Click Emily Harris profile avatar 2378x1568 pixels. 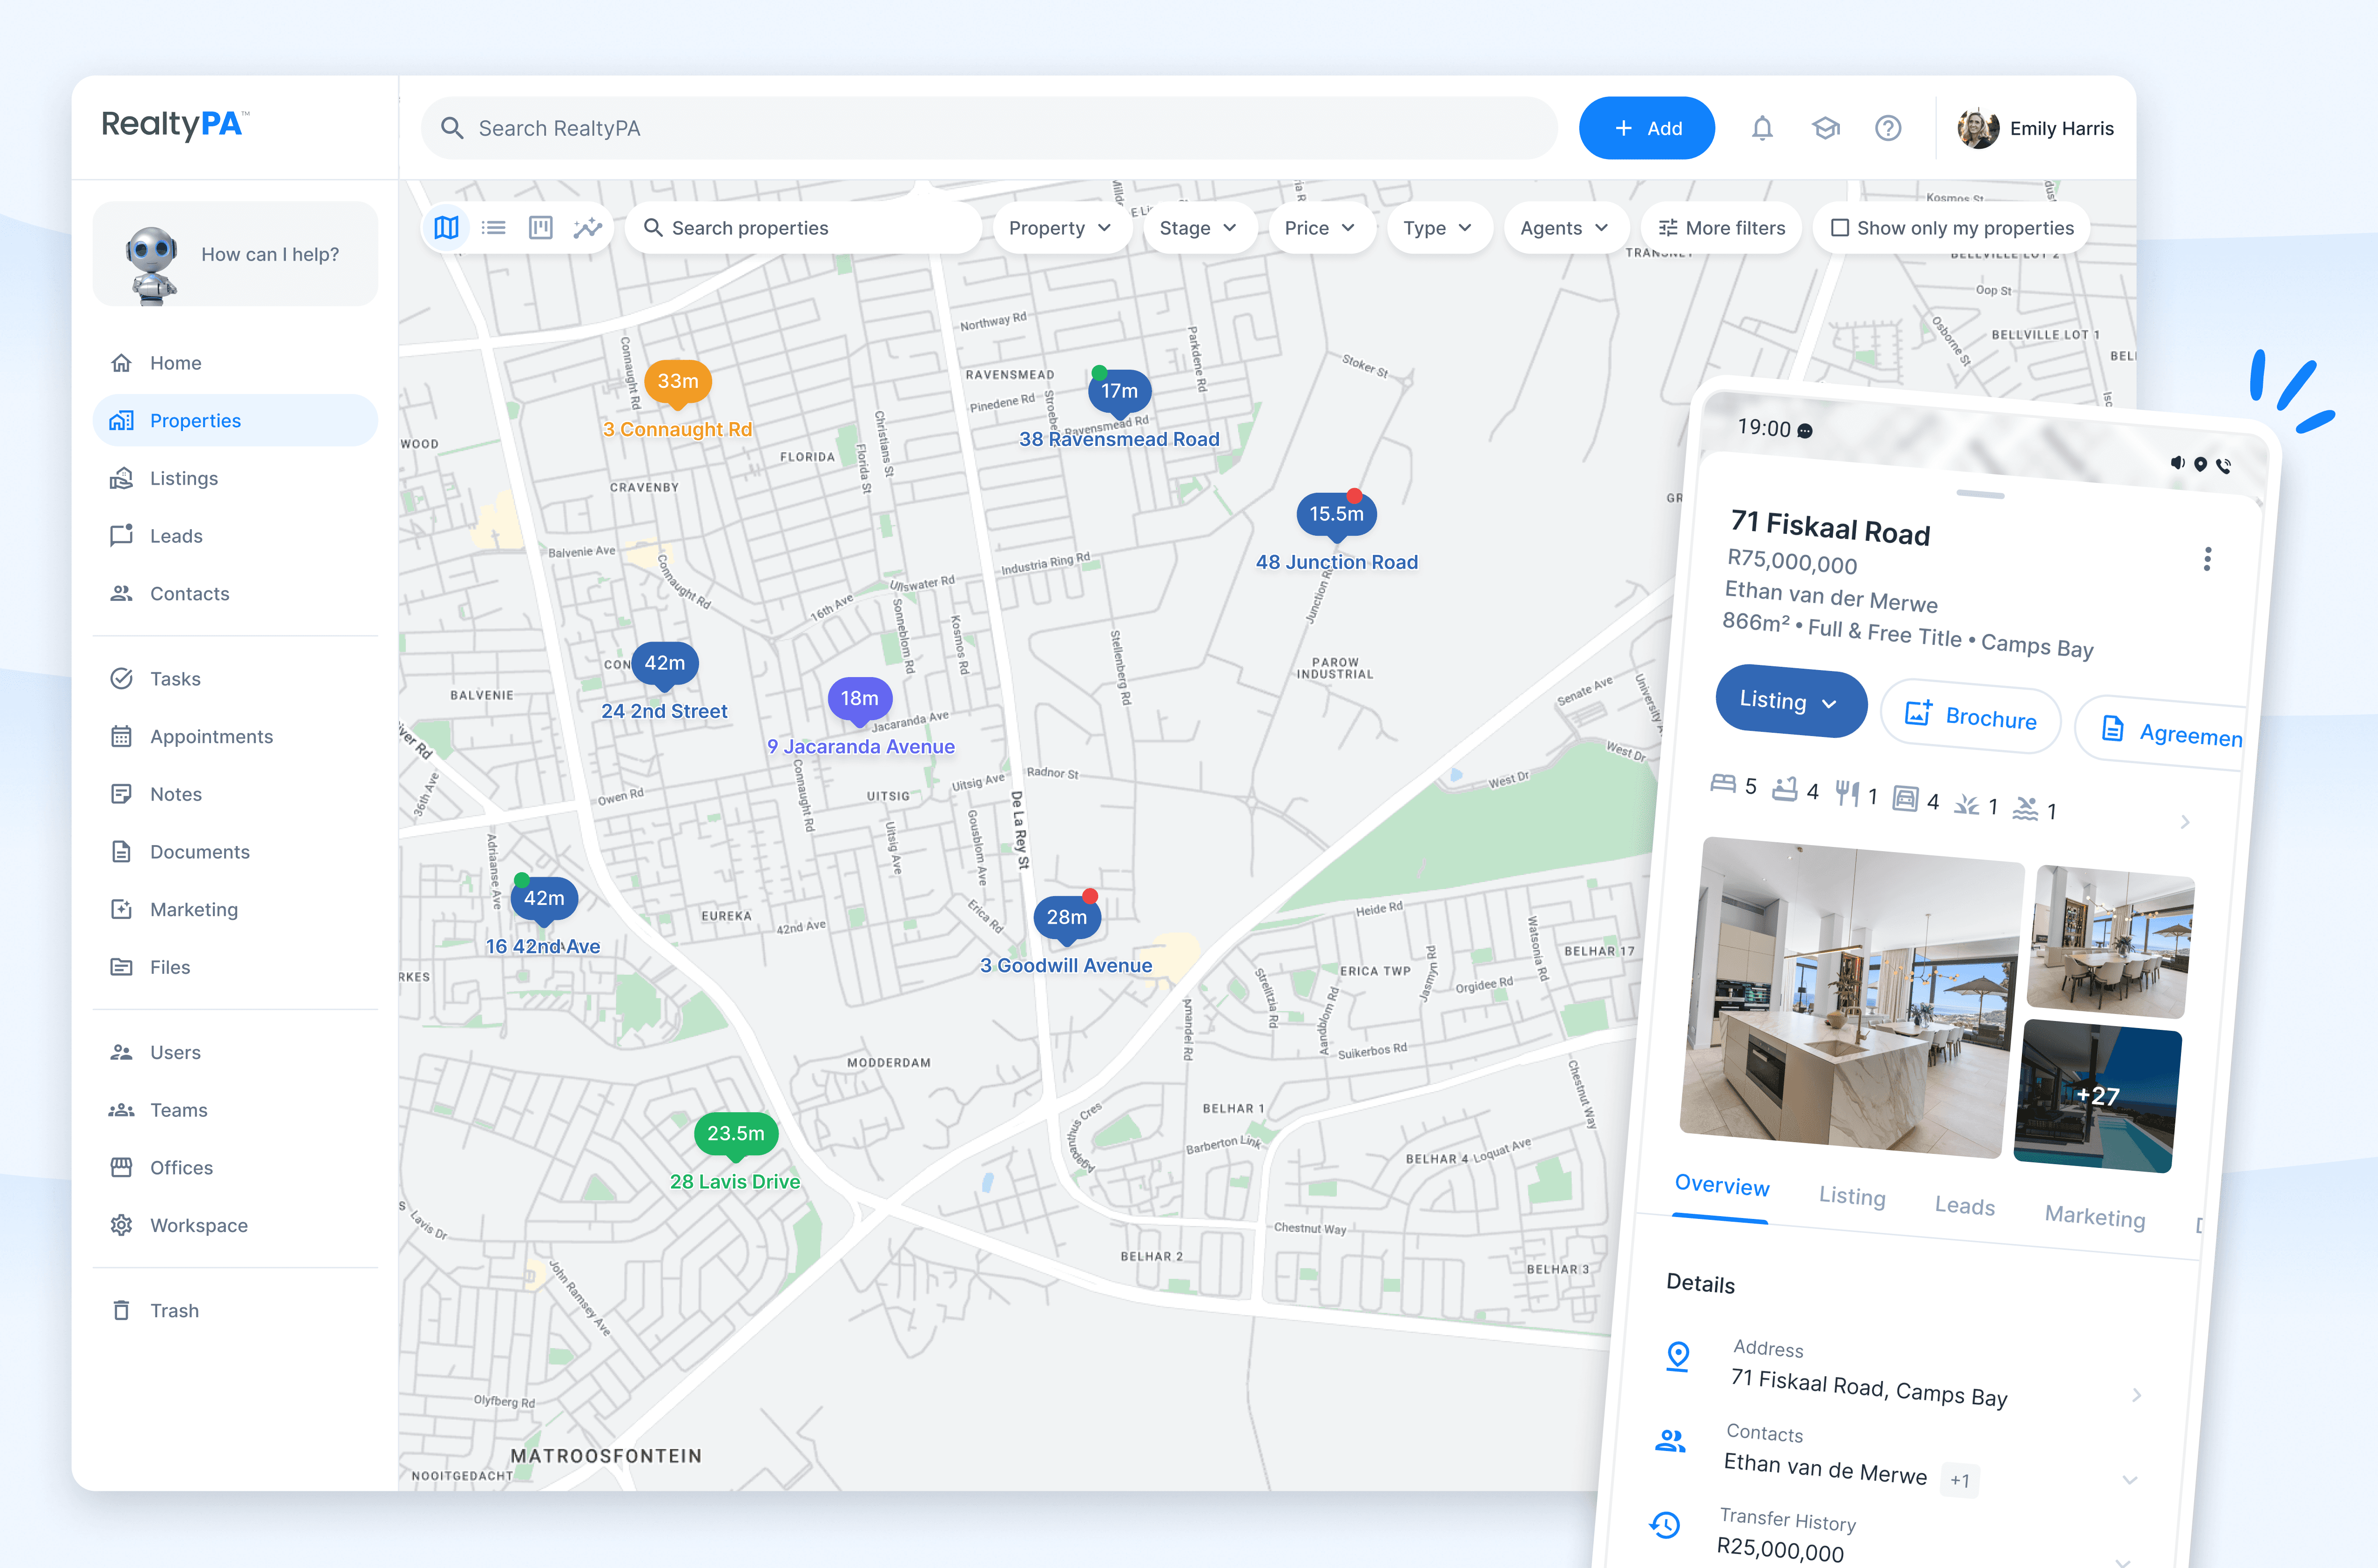(x=1978, y=128)
